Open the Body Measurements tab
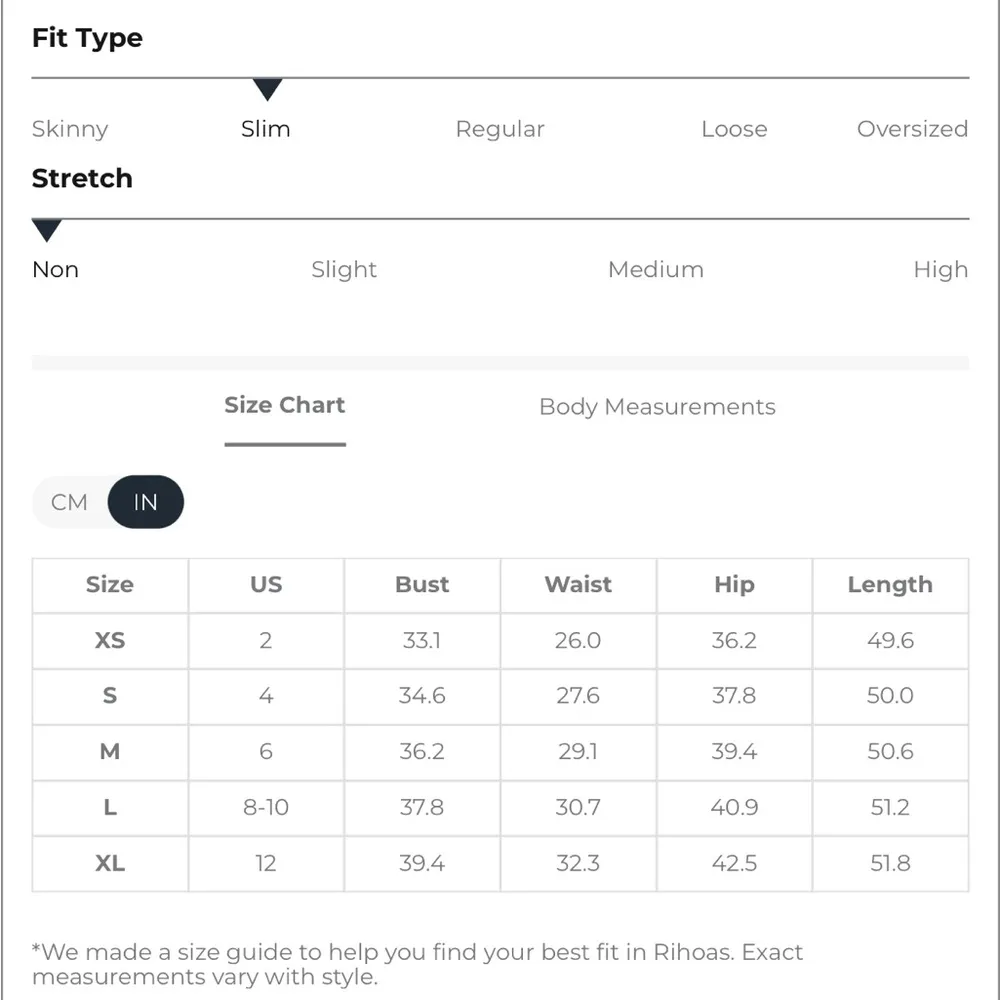The height and width of the screenshot is (1000, 1000). (657, 407)
